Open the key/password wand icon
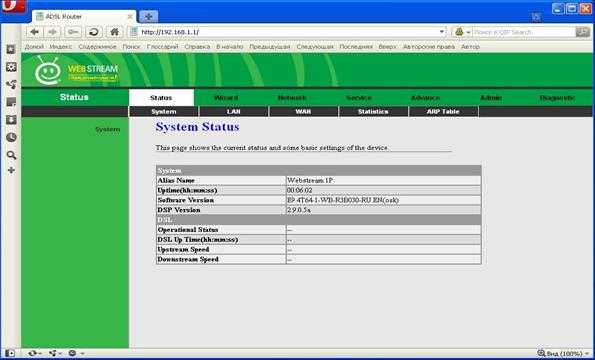The width and height of the screenshot is (595, 360). point(73,32)
